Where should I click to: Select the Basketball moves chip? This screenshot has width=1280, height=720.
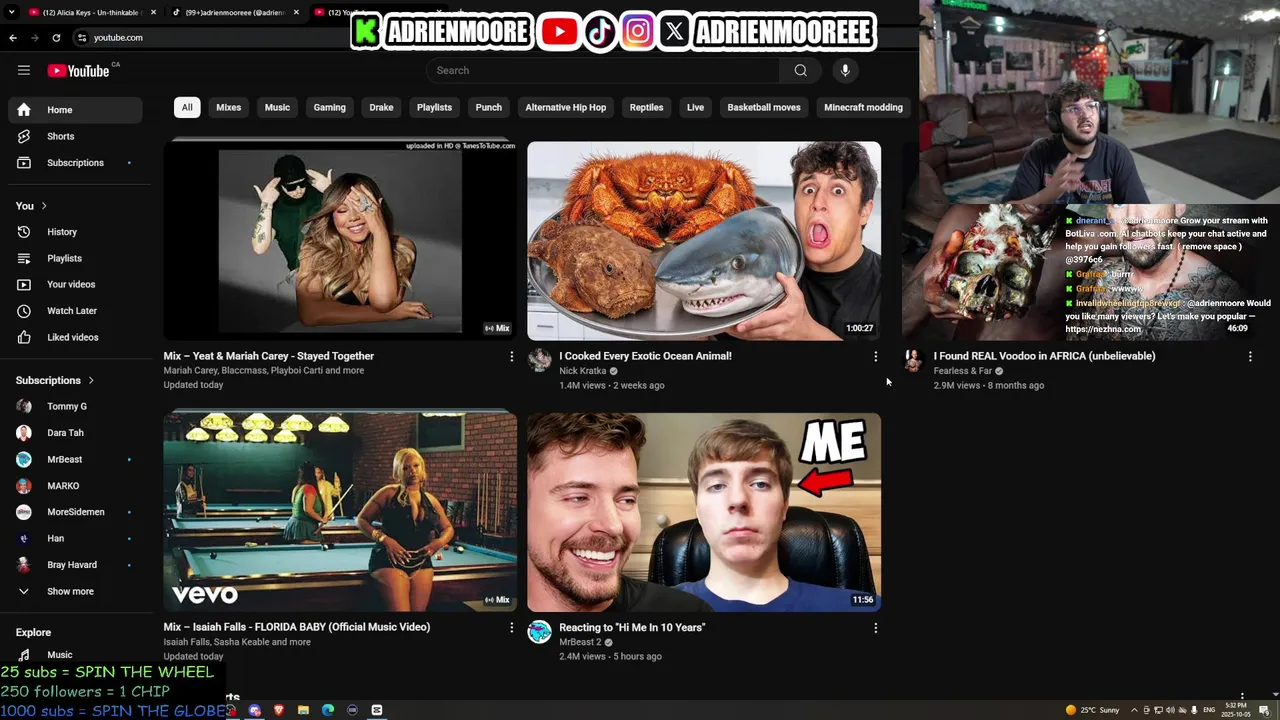(x=764, y=107)
